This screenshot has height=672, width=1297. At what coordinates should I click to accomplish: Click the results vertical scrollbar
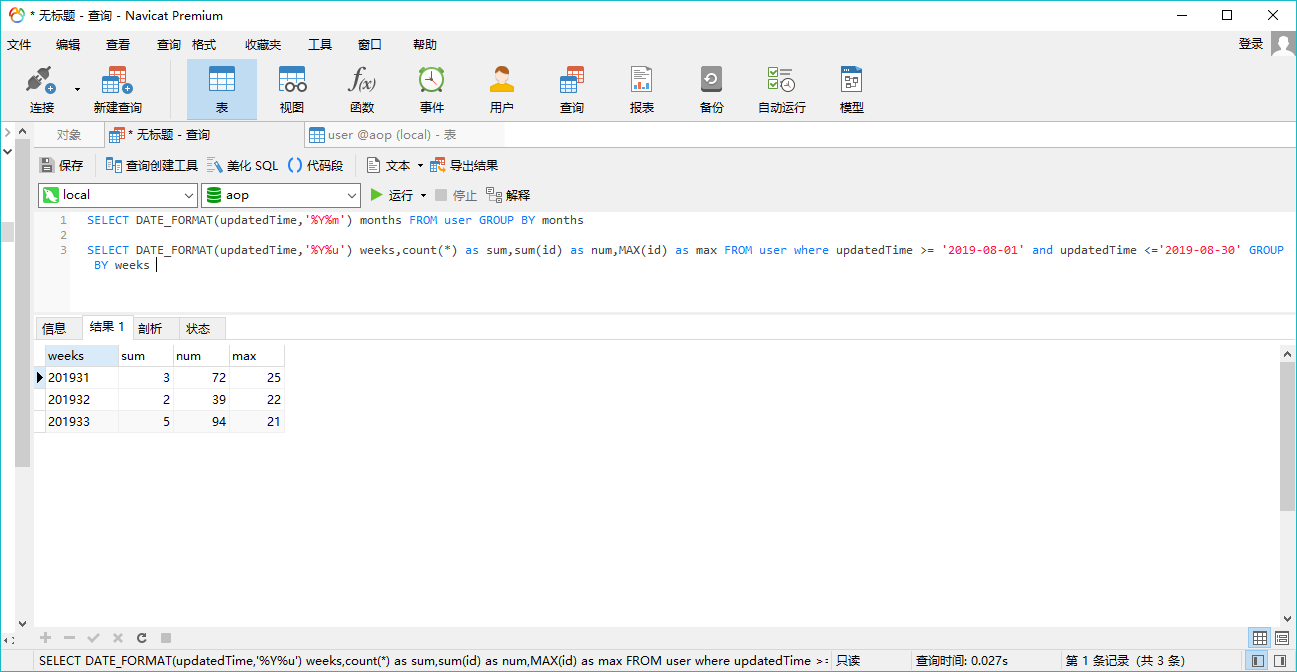click(x=1288, y=436)
